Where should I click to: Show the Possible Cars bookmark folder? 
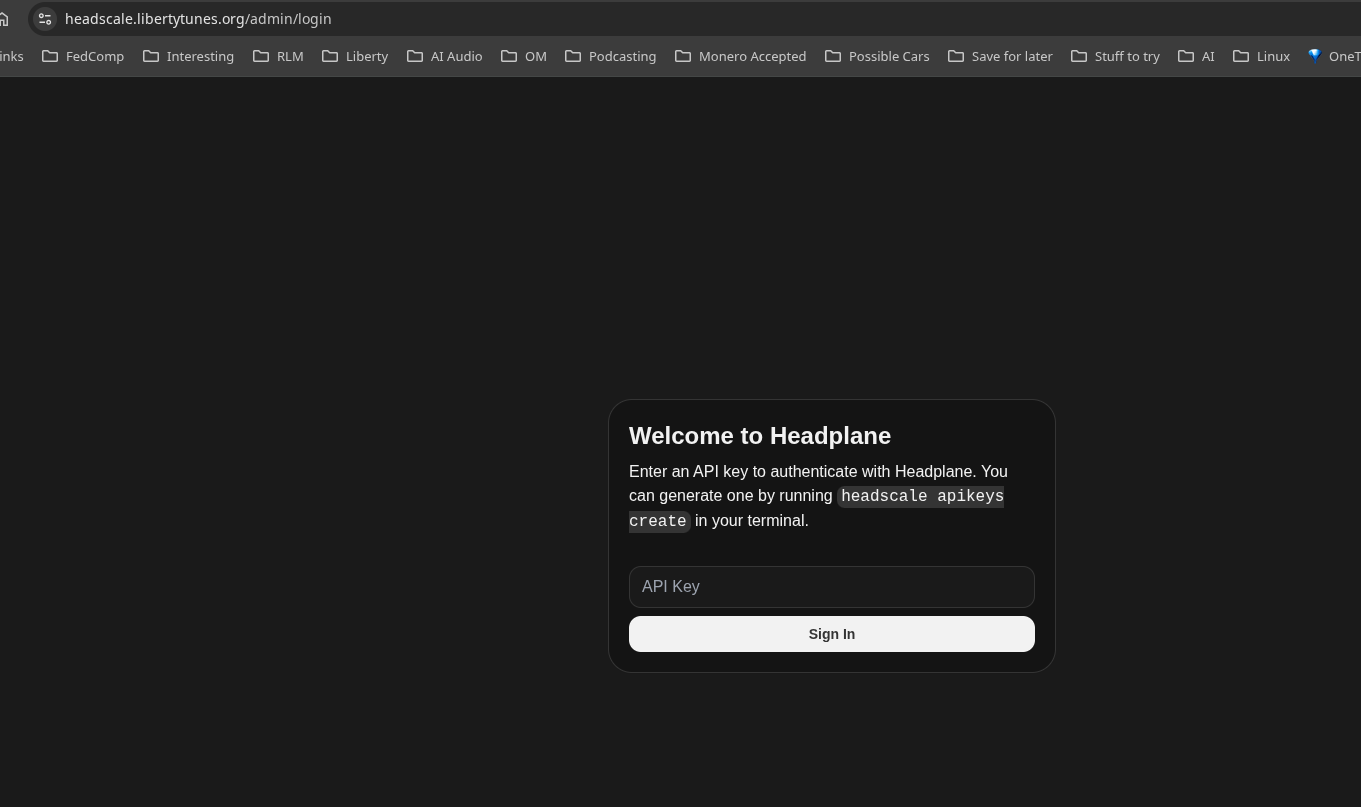pos(877,56)
